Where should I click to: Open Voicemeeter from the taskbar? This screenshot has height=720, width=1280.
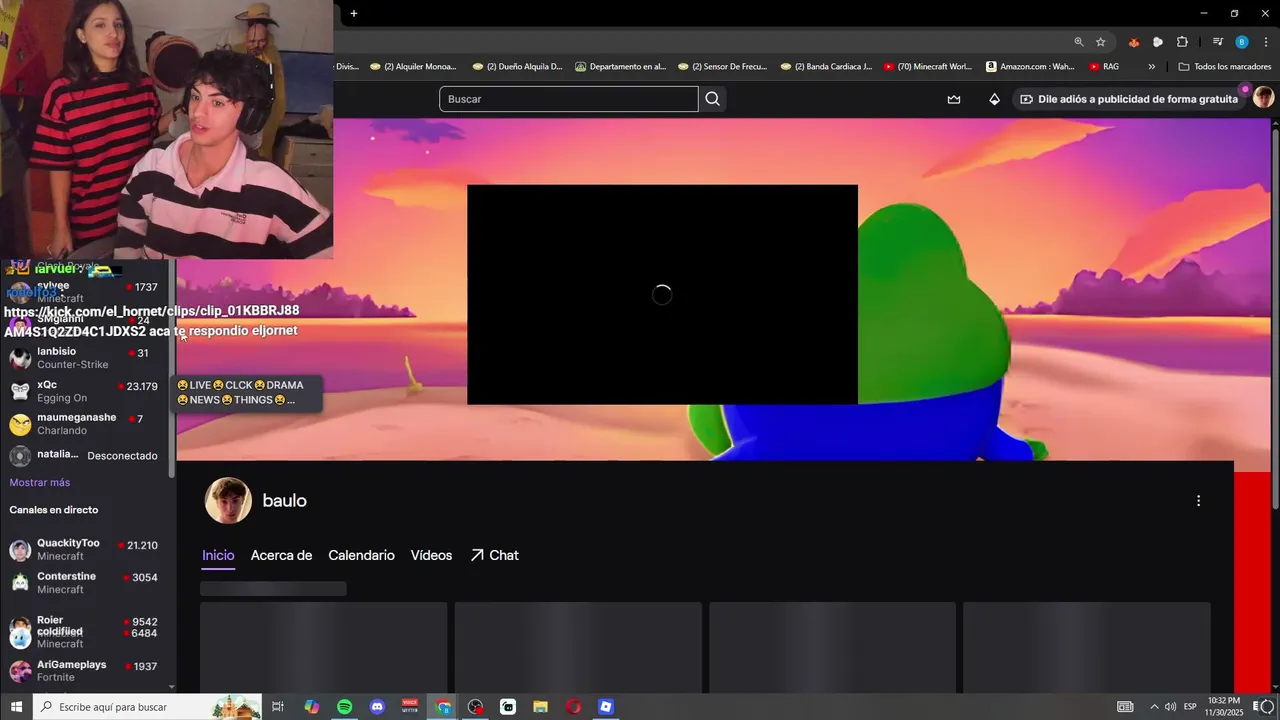(410, 707)
